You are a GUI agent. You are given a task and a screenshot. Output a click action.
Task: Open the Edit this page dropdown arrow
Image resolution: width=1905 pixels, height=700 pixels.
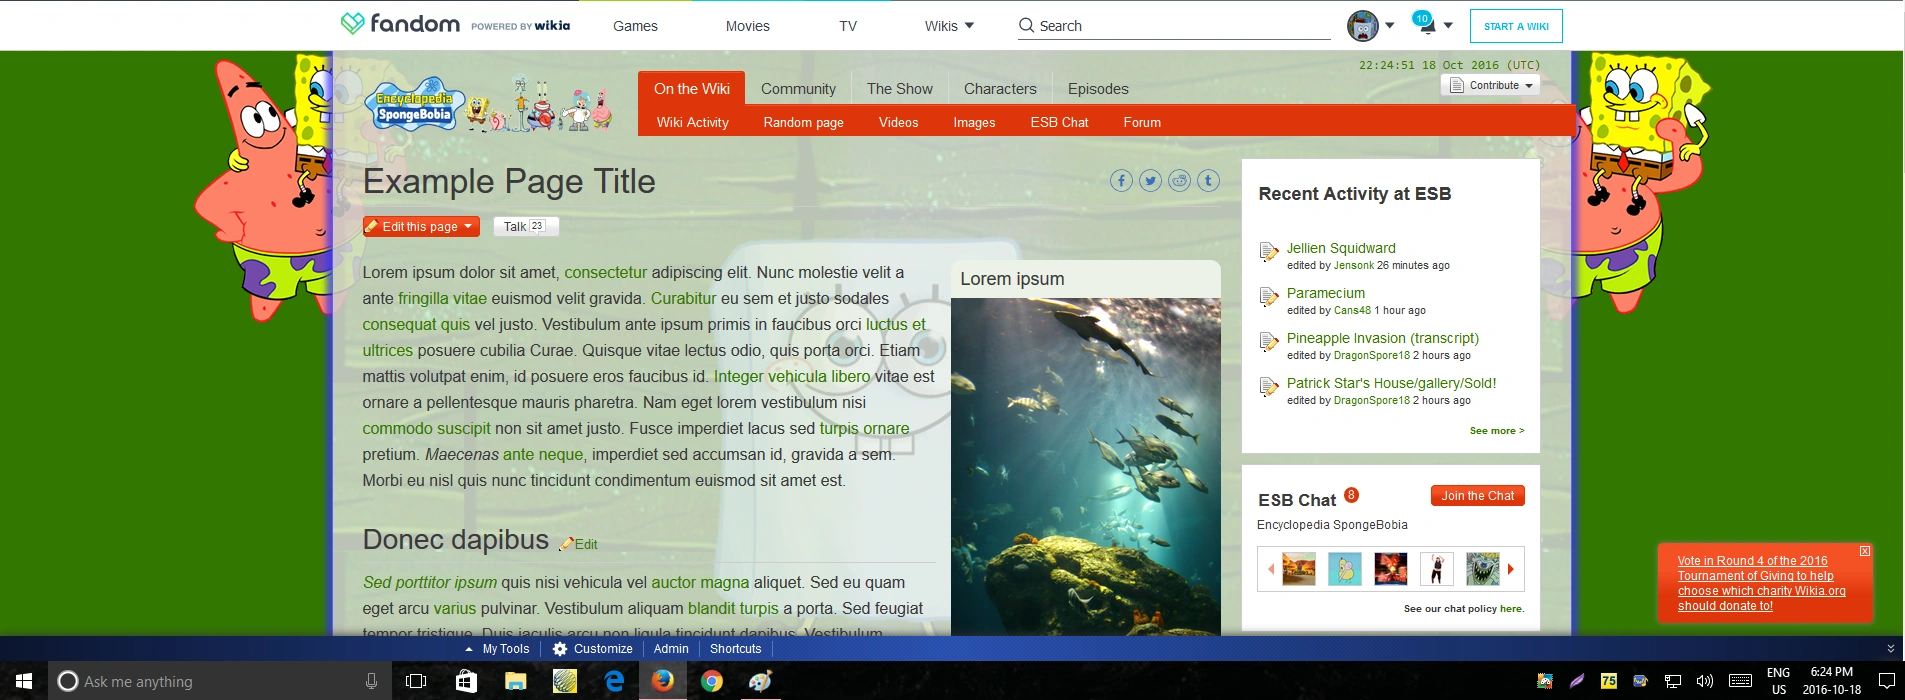(468, 227)
